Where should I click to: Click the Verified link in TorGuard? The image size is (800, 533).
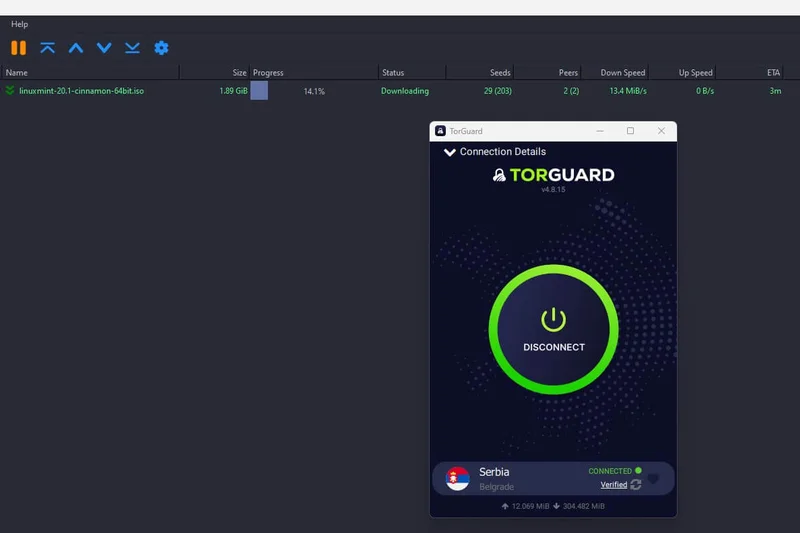(x=614, y=485)
